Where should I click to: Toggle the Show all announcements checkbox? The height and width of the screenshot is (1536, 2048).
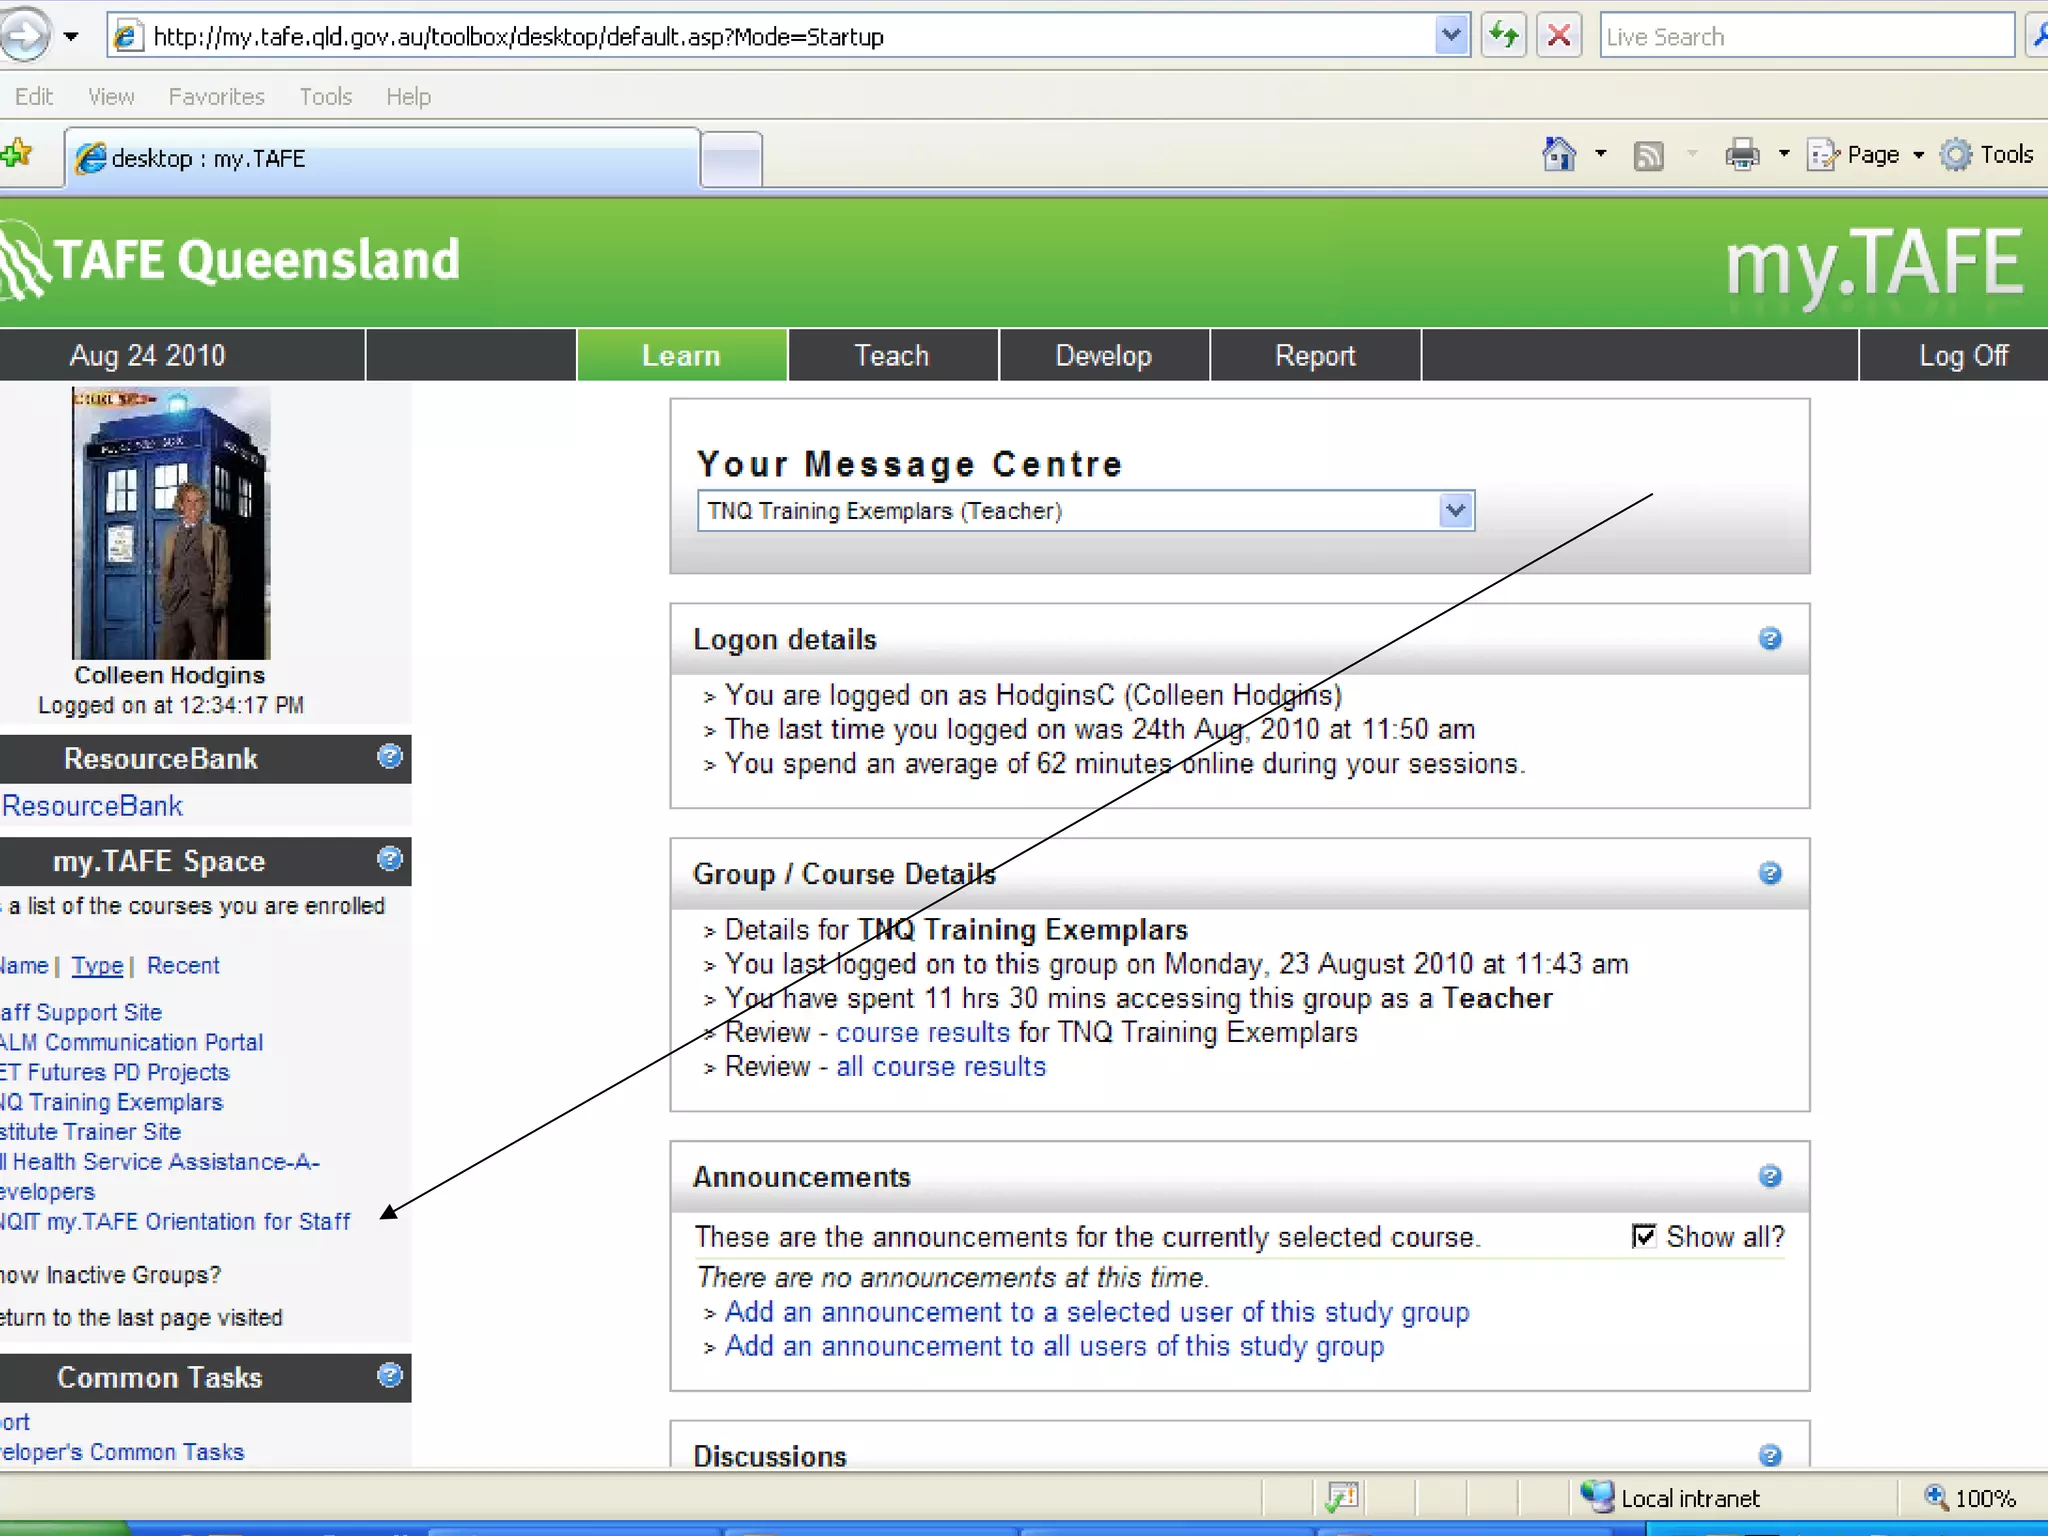click(1643, 1236)
